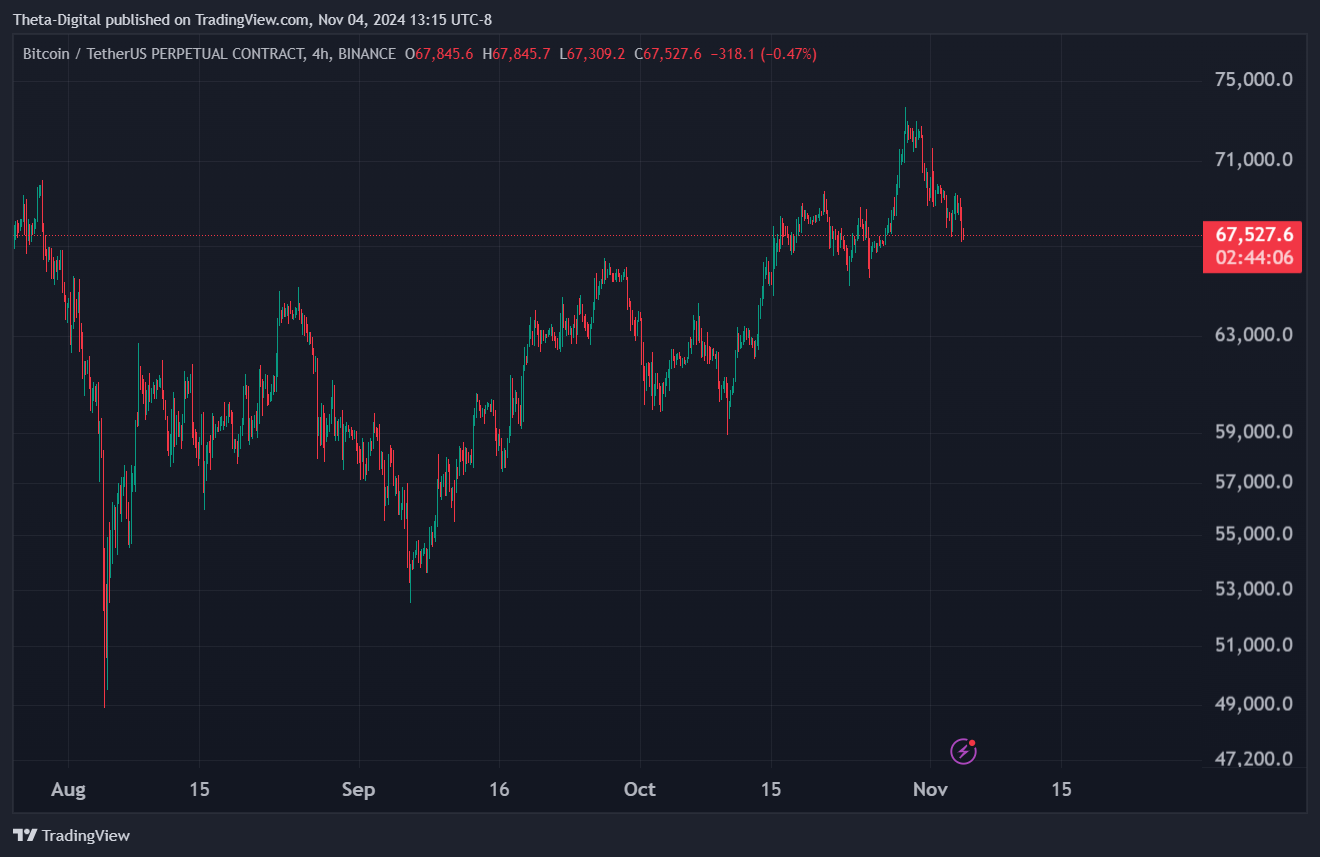Click the 4h timeframe label in the header
Screen dimensions: 1320x857
tap(319, 54)
